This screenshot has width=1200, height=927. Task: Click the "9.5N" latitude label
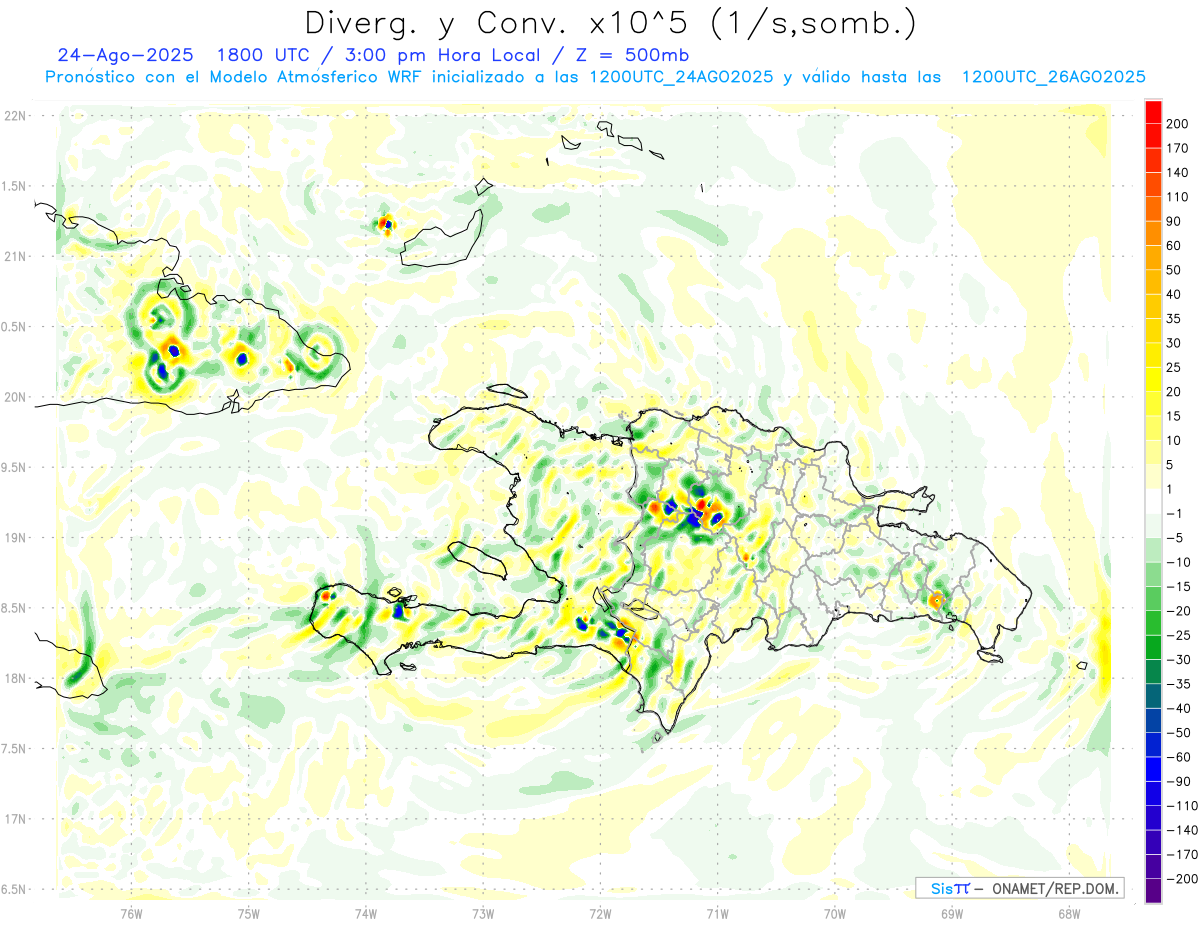pyautogui.click(x=15, y=467)
